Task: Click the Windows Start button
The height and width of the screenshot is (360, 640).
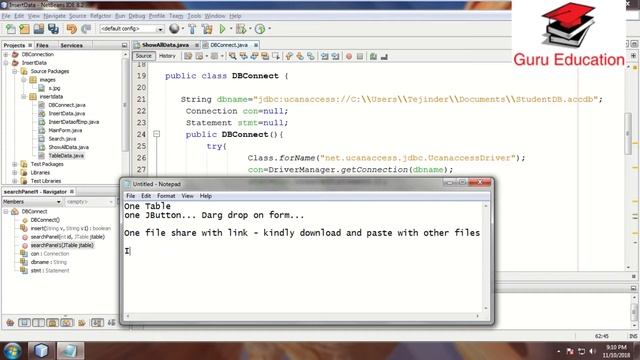Action: point(12,351)
